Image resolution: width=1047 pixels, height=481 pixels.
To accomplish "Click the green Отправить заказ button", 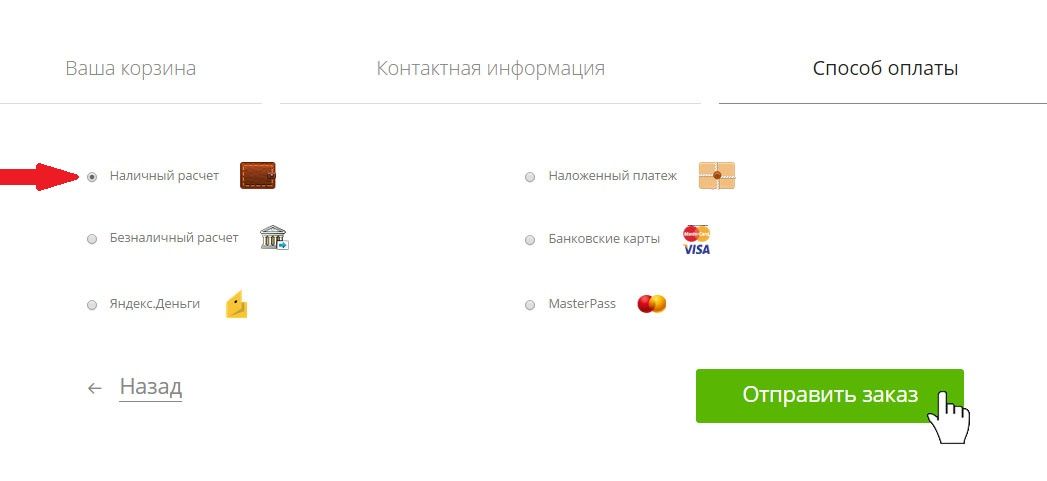I will tap(830, 395).
